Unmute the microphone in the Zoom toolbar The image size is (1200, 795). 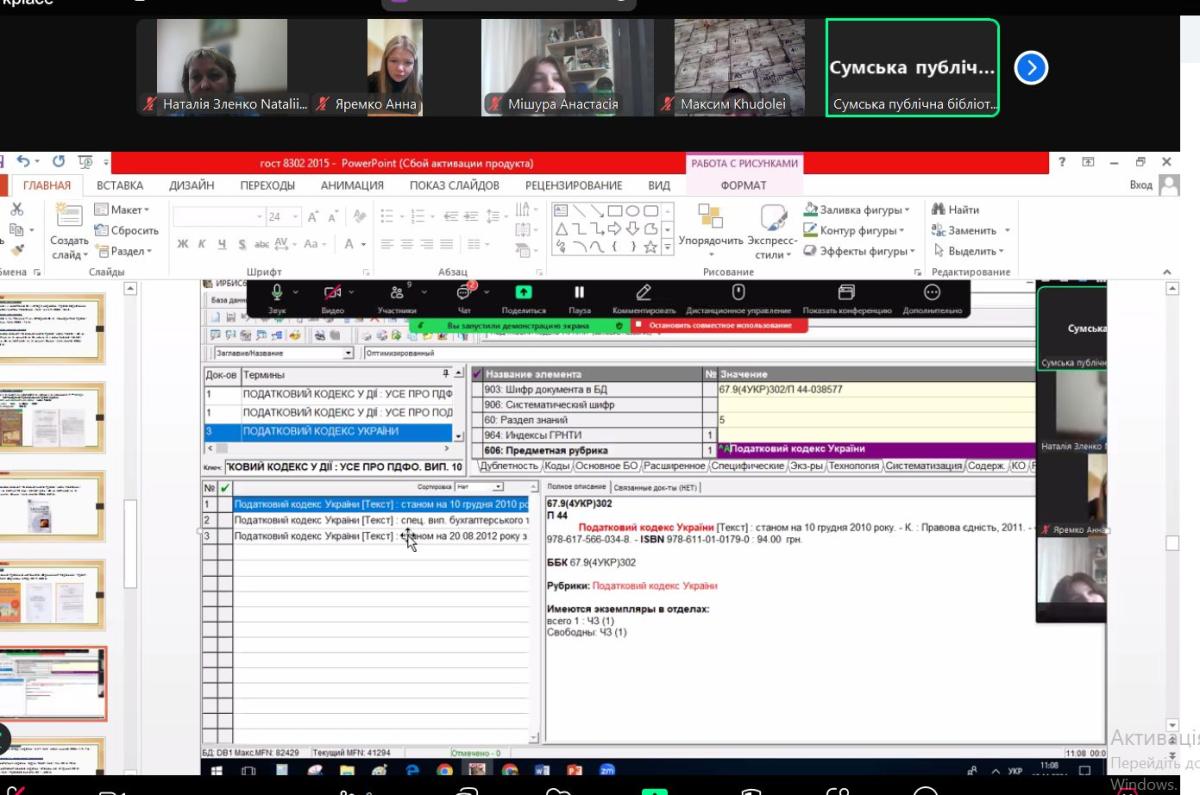coord(277,292)
